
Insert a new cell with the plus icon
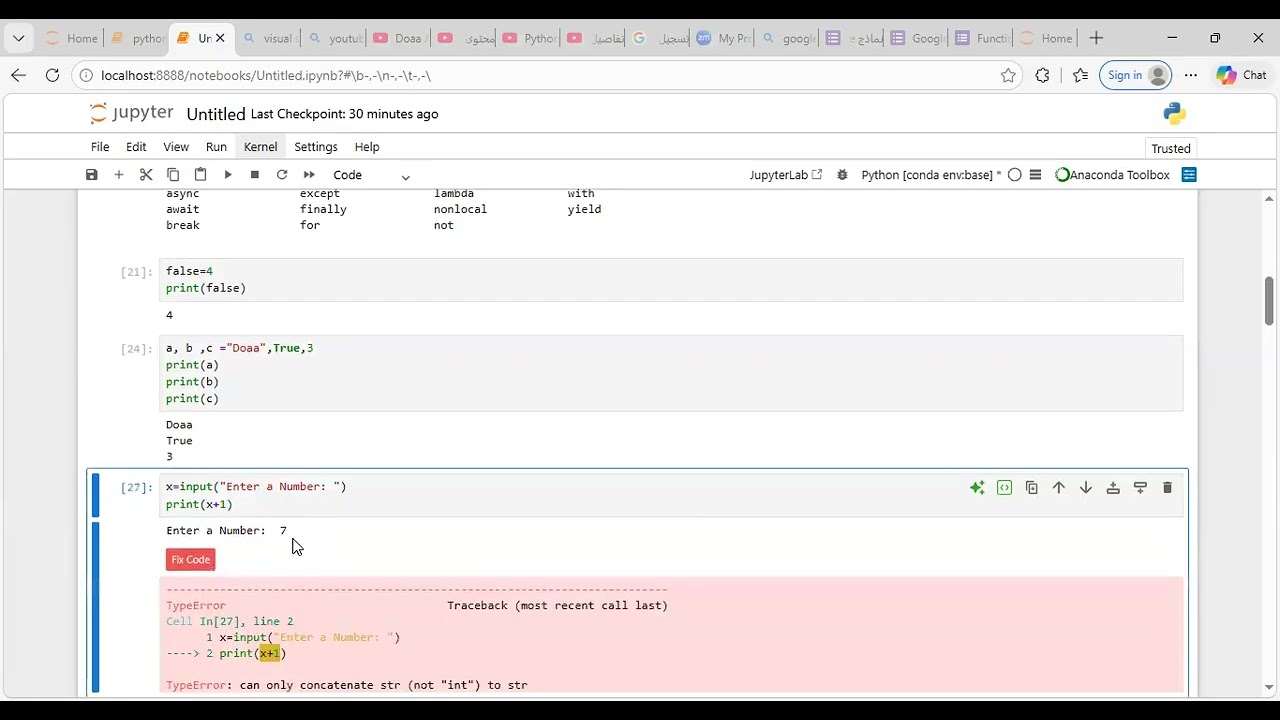119,175
